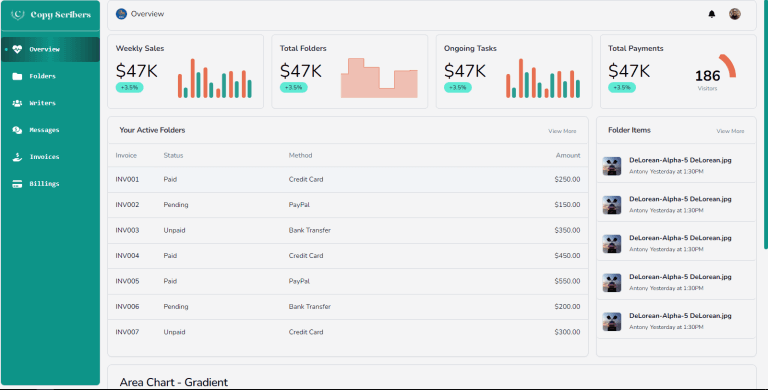
Task: Select the INV006 Pending invoice row
Action: [348, 307]
